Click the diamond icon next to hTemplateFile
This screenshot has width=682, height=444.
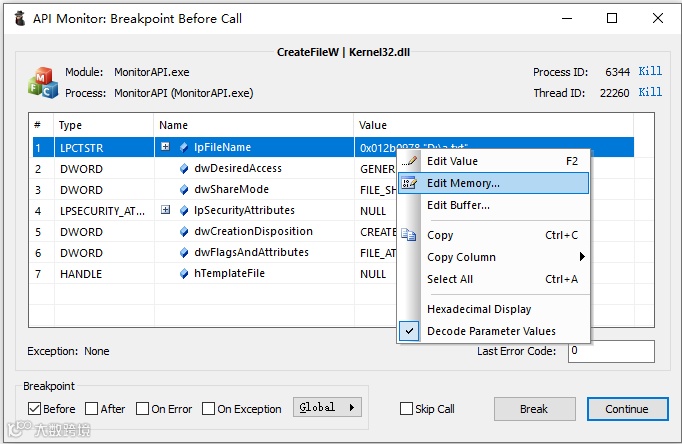point(184,274)
